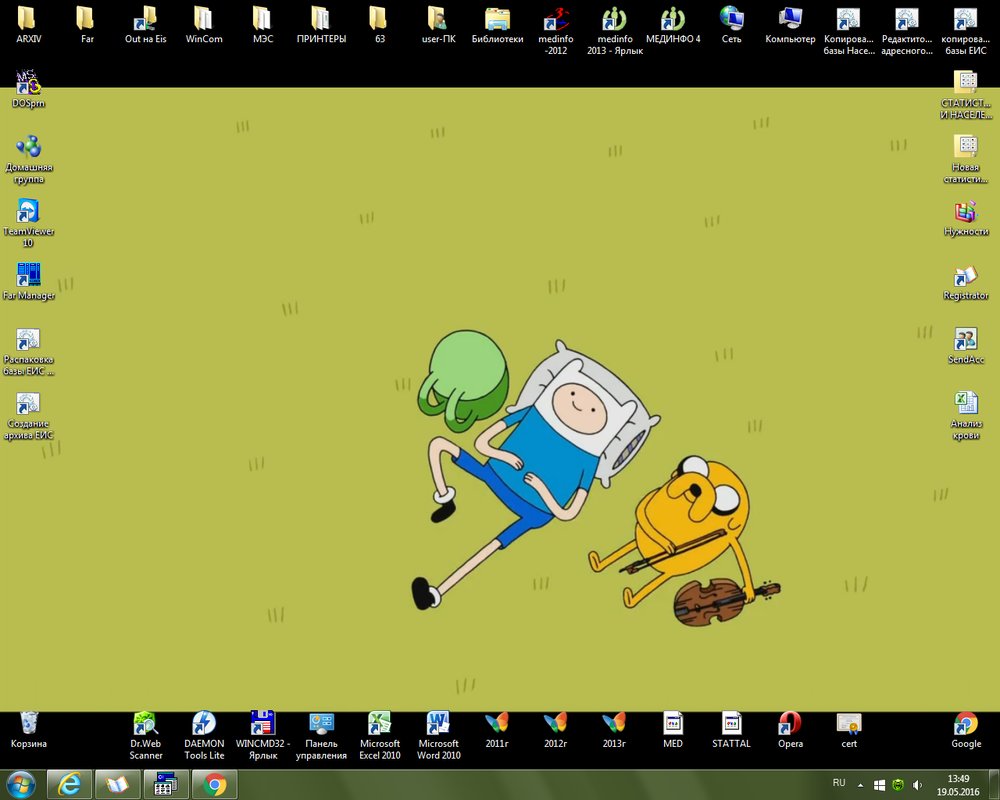The height and width of the screenshot is (800, 1000).
Task: Select Копирова... базы Насе... shortcut
Action: [849, 31]
